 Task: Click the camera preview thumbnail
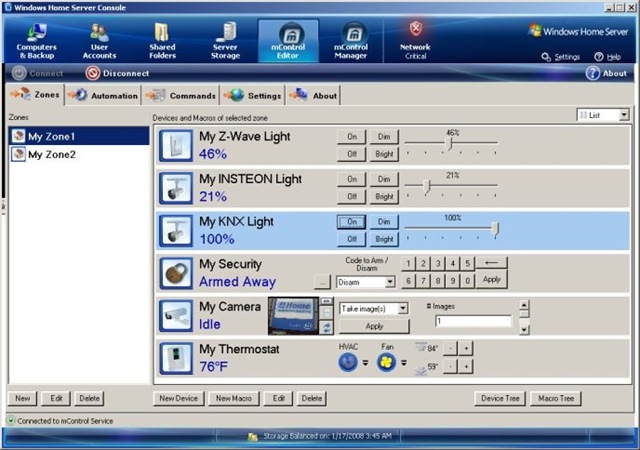click(x=293, y=316)
